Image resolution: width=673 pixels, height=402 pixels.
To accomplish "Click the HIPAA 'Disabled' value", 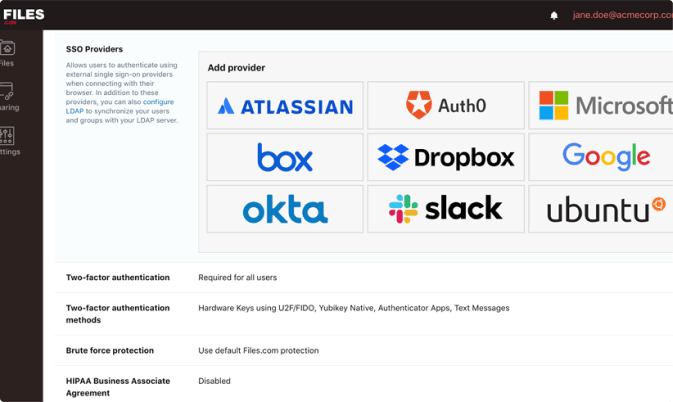I will tap(214, 381).
